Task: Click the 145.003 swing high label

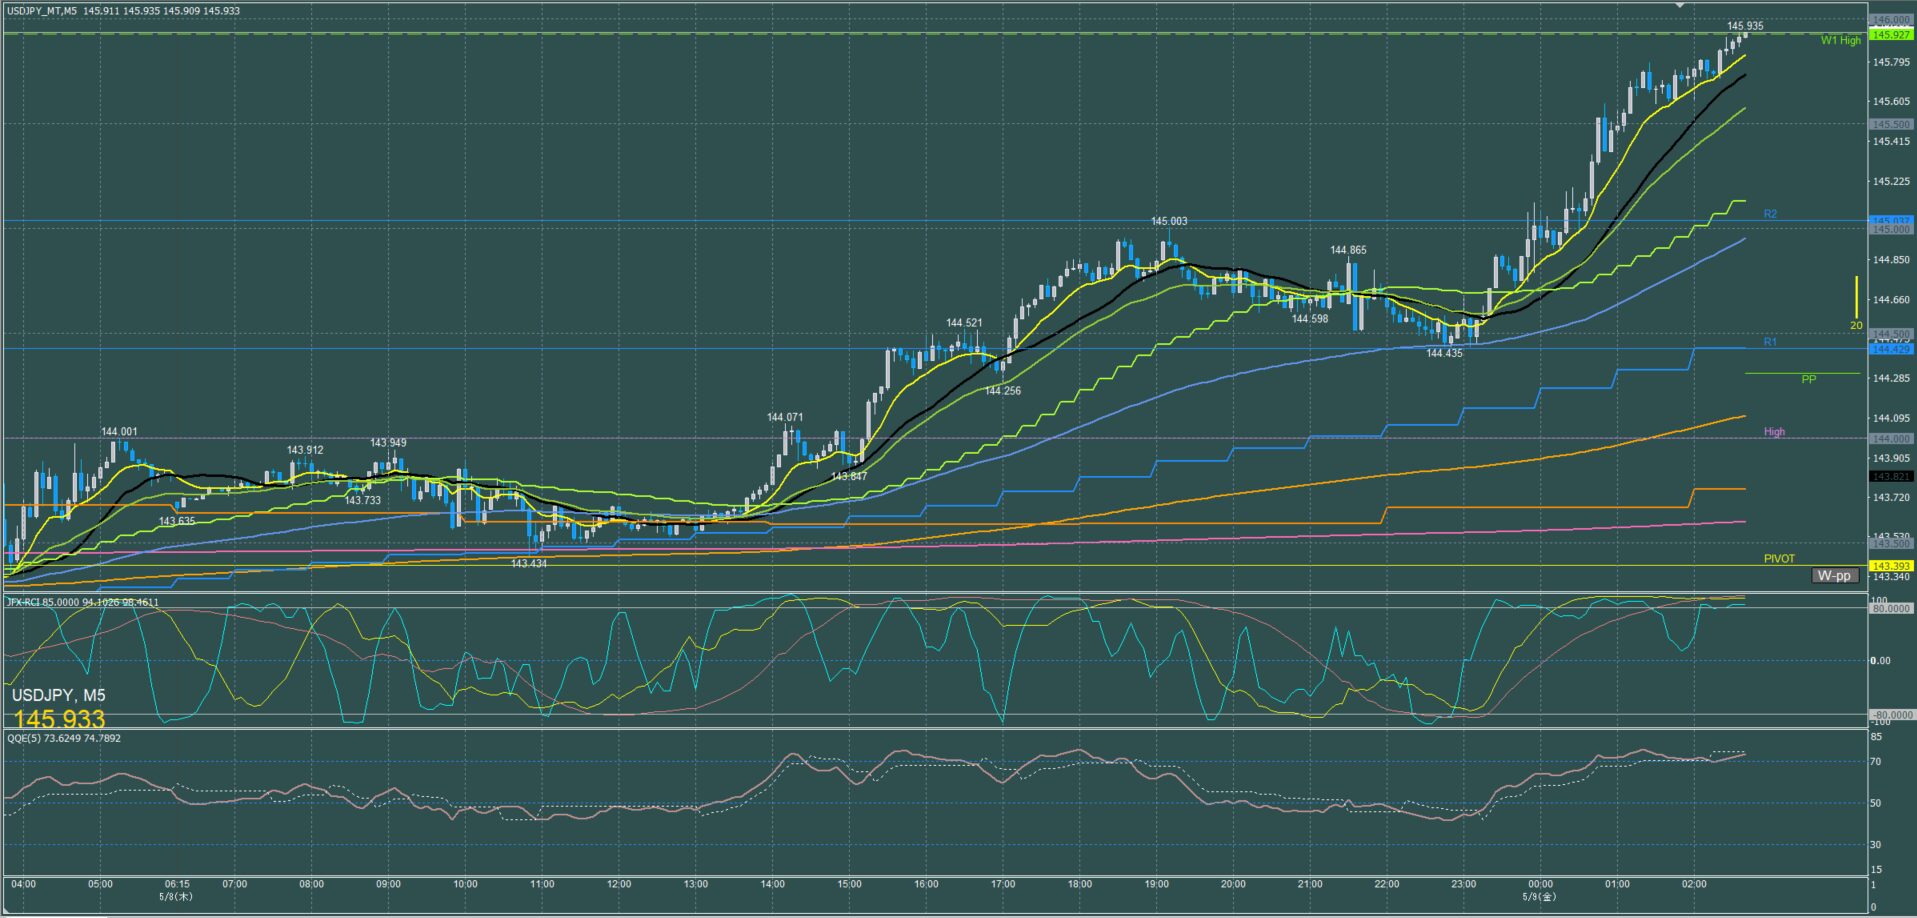Action: (x=1169, y=221)
